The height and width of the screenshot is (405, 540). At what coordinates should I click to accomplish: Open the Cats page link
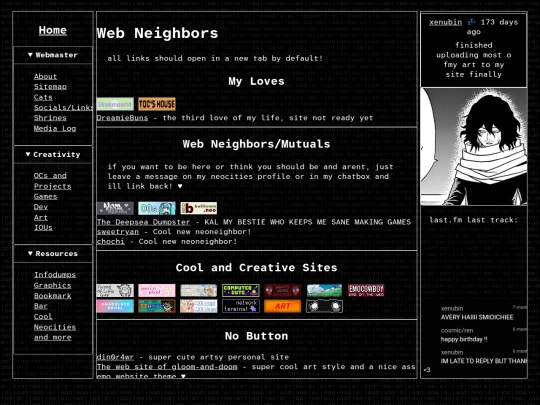[43, 97]
